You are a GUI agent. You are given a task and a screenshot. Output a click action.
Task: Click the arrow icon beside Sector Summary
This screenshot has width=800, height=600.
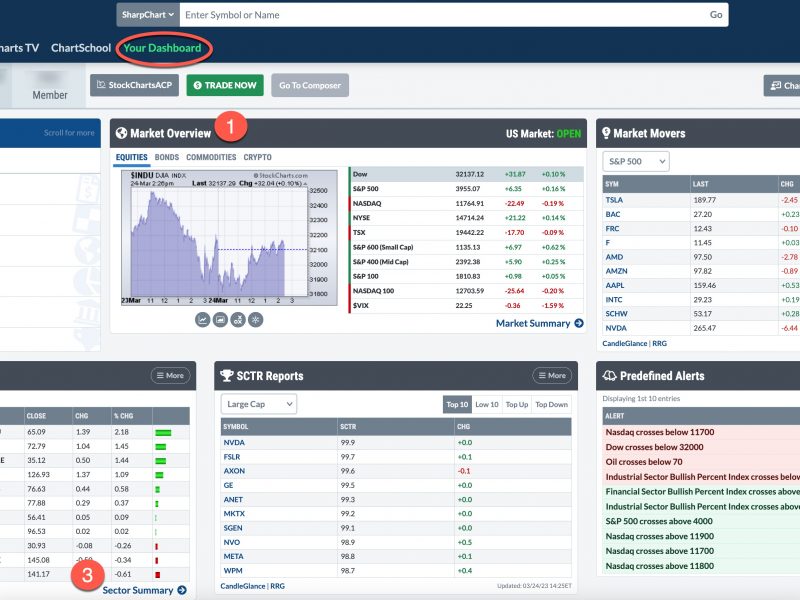[x=182, y=590]
